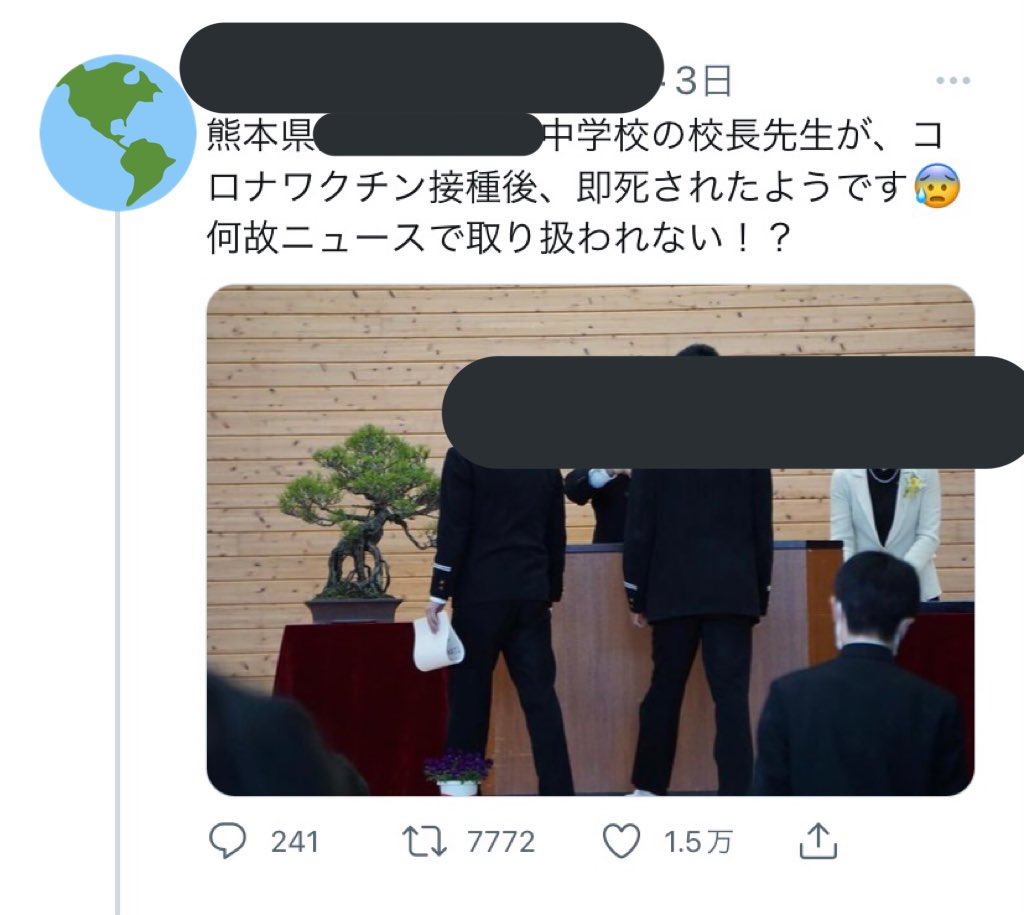Tap the retweet arrows icon
This screenshot has height=915, width=1024.
coord(424,841)
